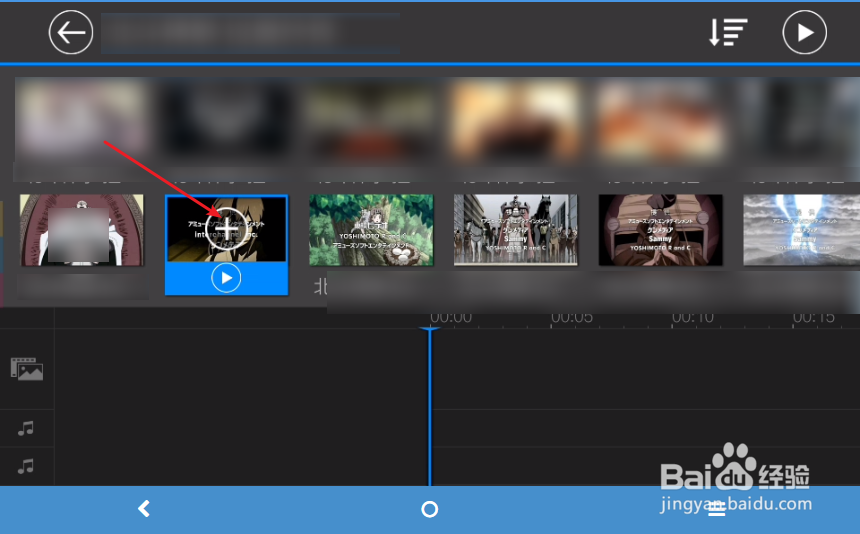Select the forest bird nest video thumbnail
The image size is (860, 534).
click(371, 230)
